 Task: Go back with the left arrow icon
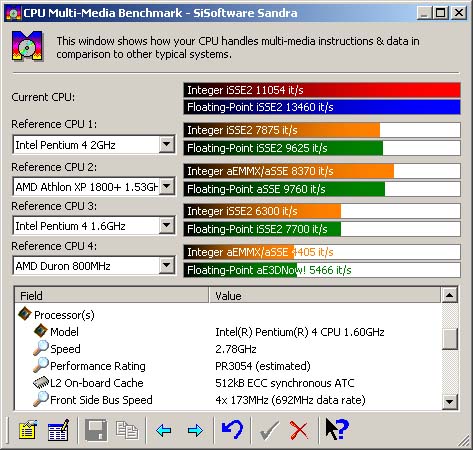164,430
